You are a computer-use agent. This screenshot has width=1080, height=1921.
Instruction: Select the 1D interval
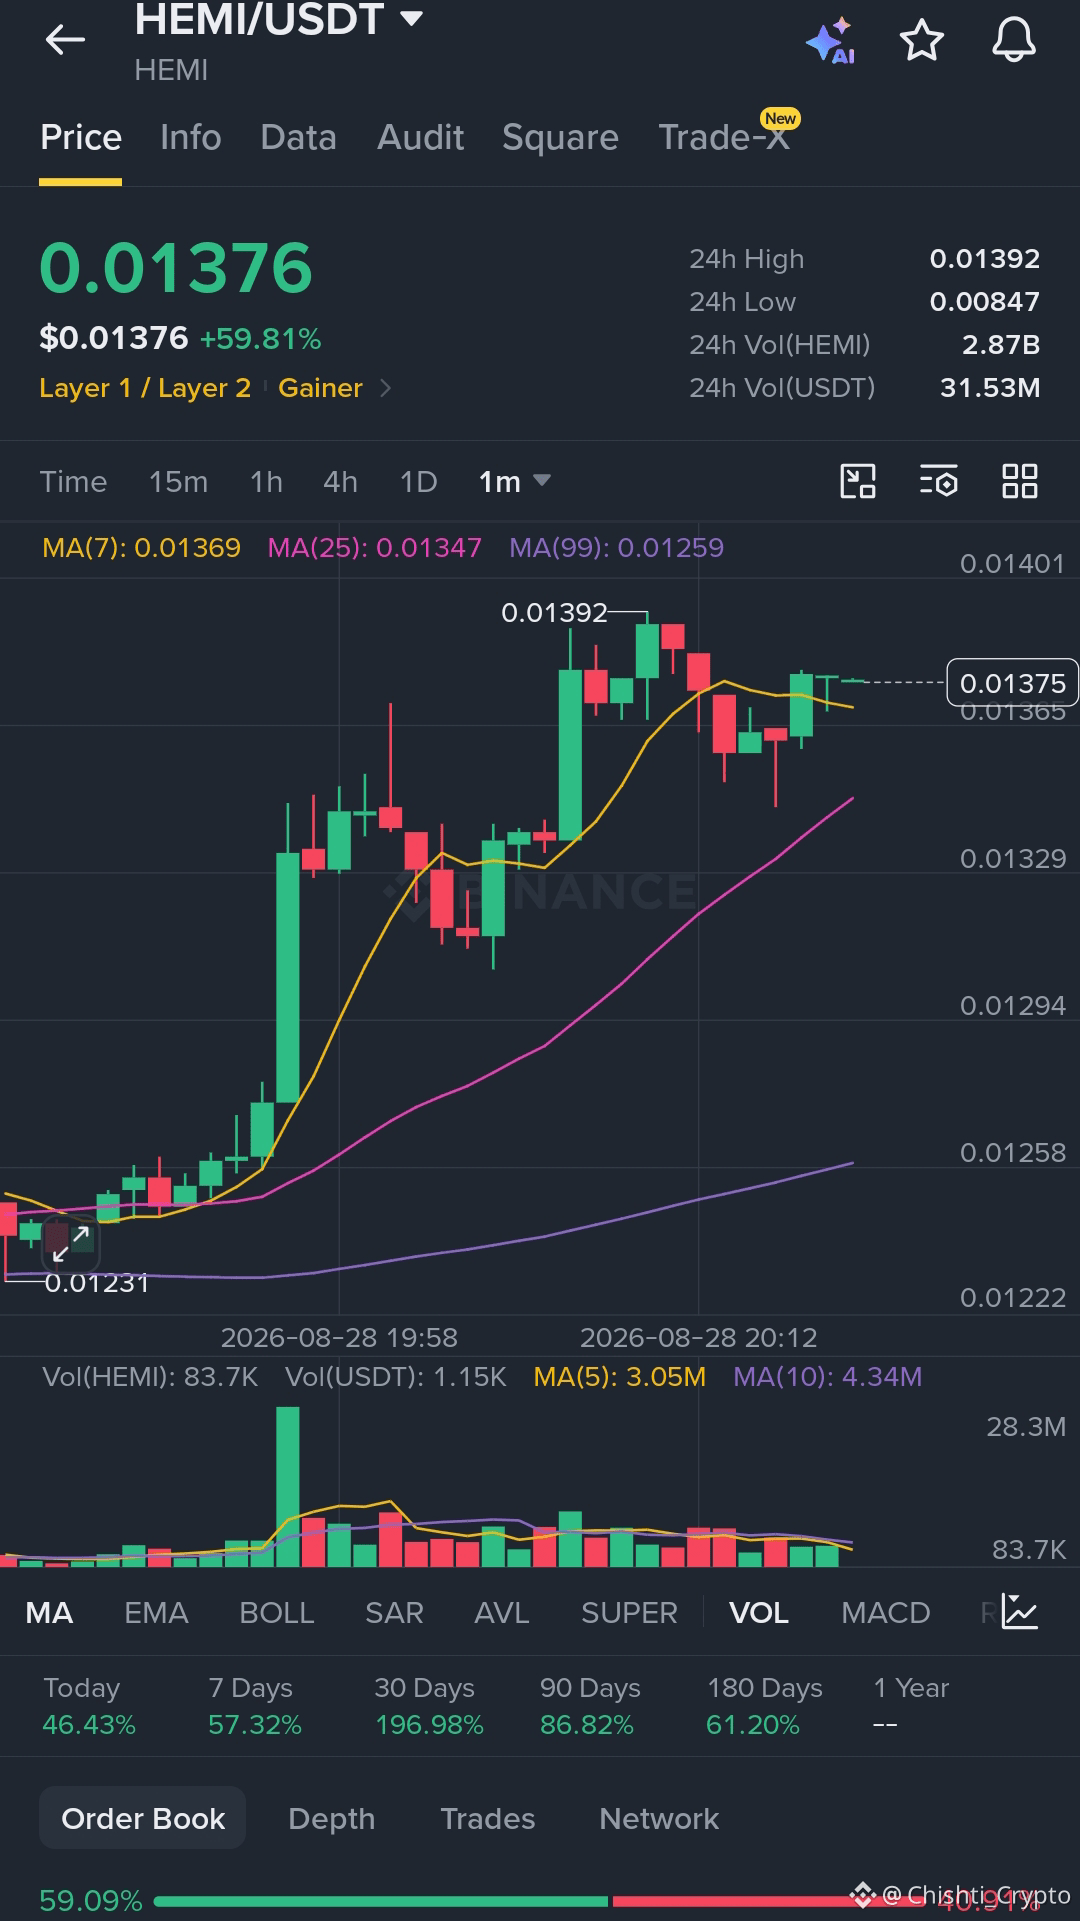418,482
